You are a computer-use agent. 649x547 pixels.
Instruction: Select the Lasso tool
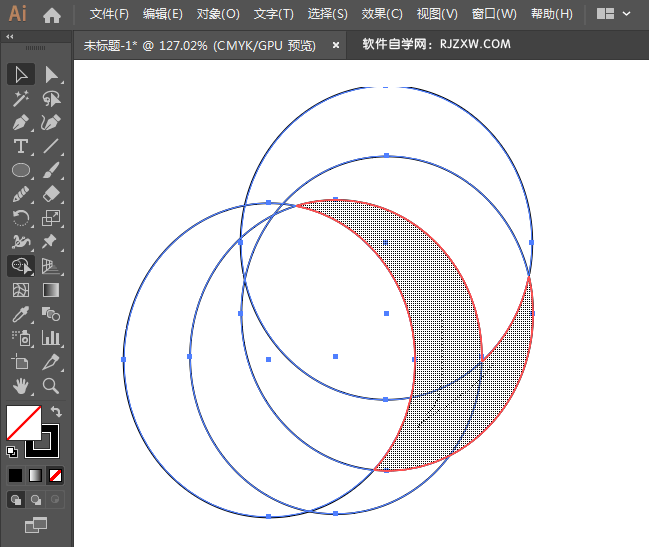tap(51, 99)
